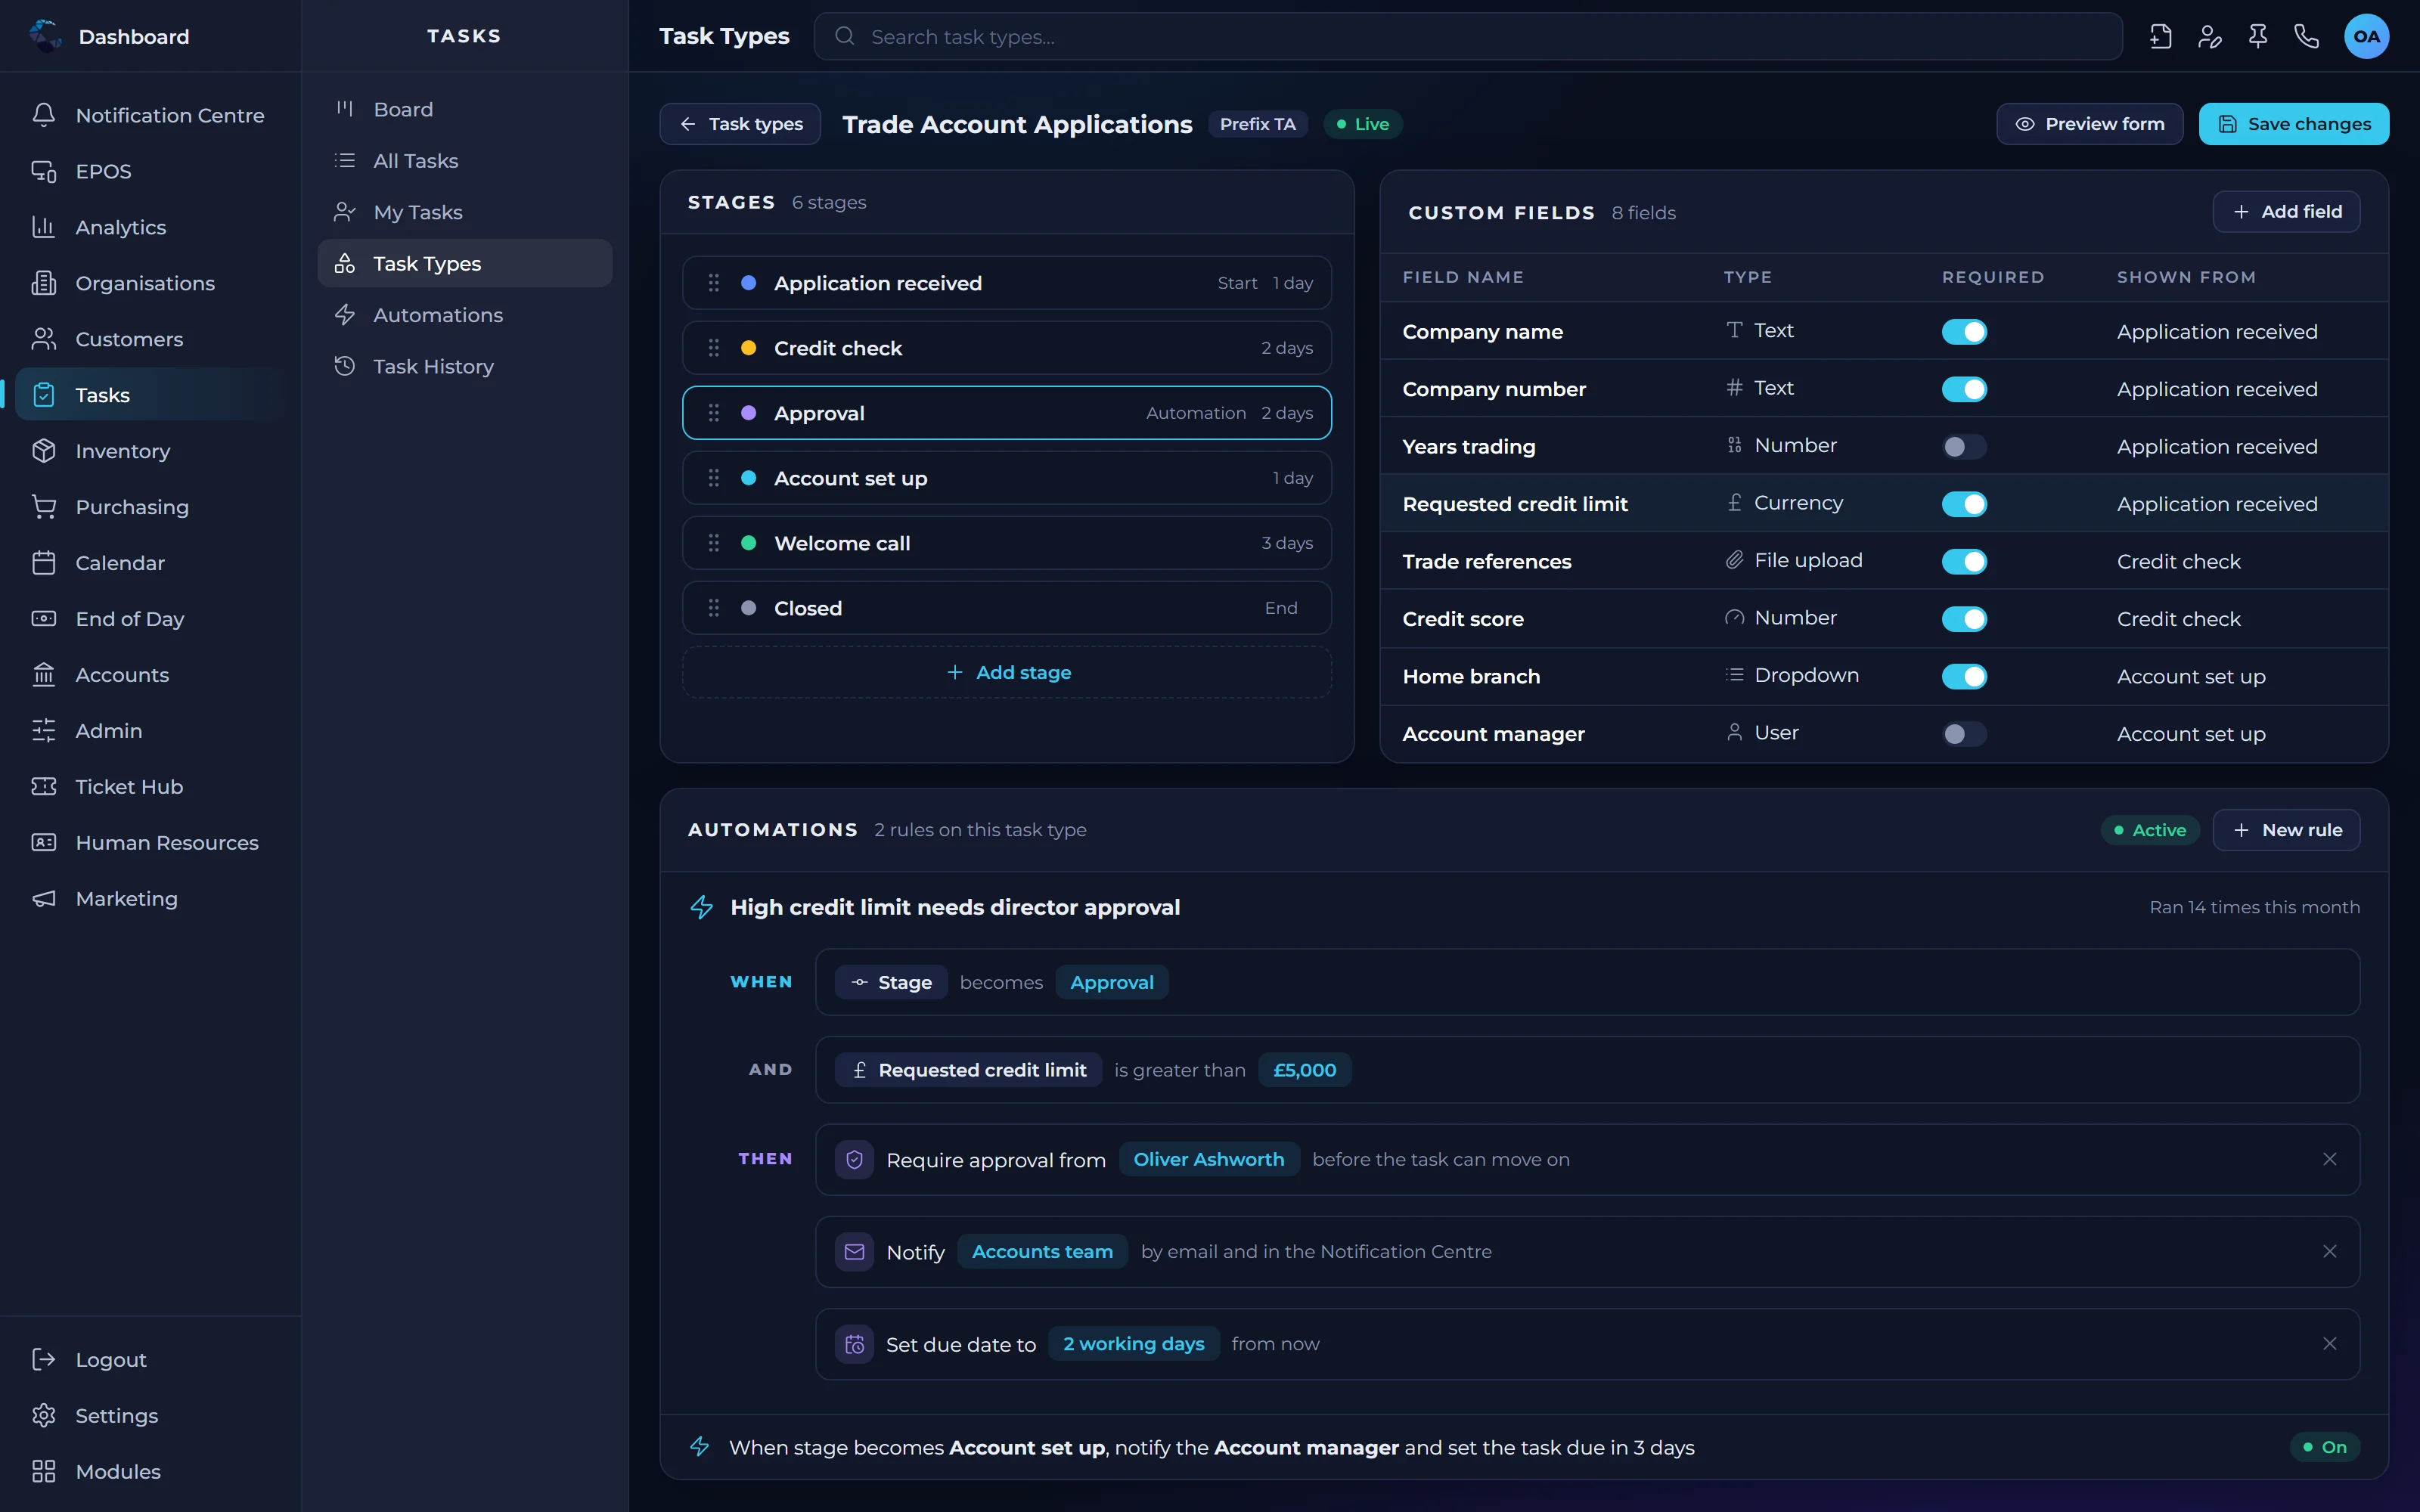Viewport: 2420px width, 1512px height.
Task: Toggle required for Company name field
Action: [x=1964, y=332]
